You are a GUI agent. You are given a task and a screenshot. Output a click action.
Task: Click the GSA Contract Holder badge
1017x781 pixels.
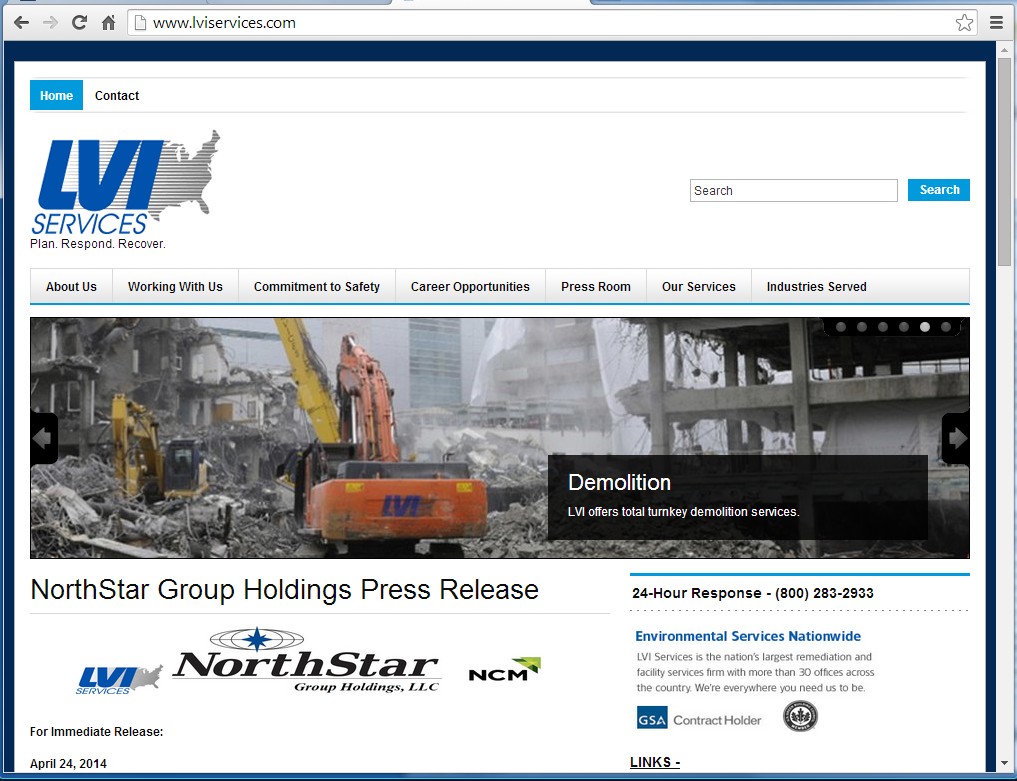699,717
